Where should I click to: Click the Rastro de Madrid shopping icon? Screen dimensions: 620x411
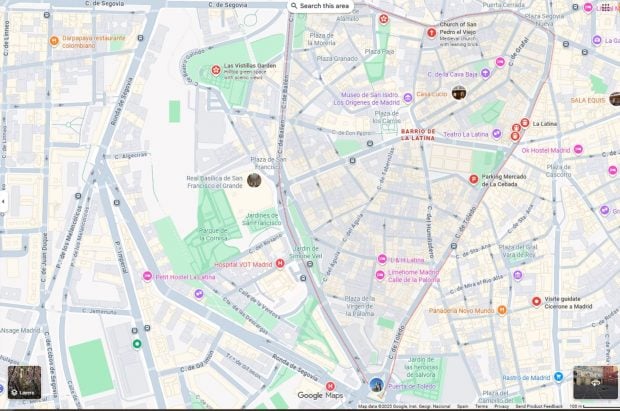[558, 377]
